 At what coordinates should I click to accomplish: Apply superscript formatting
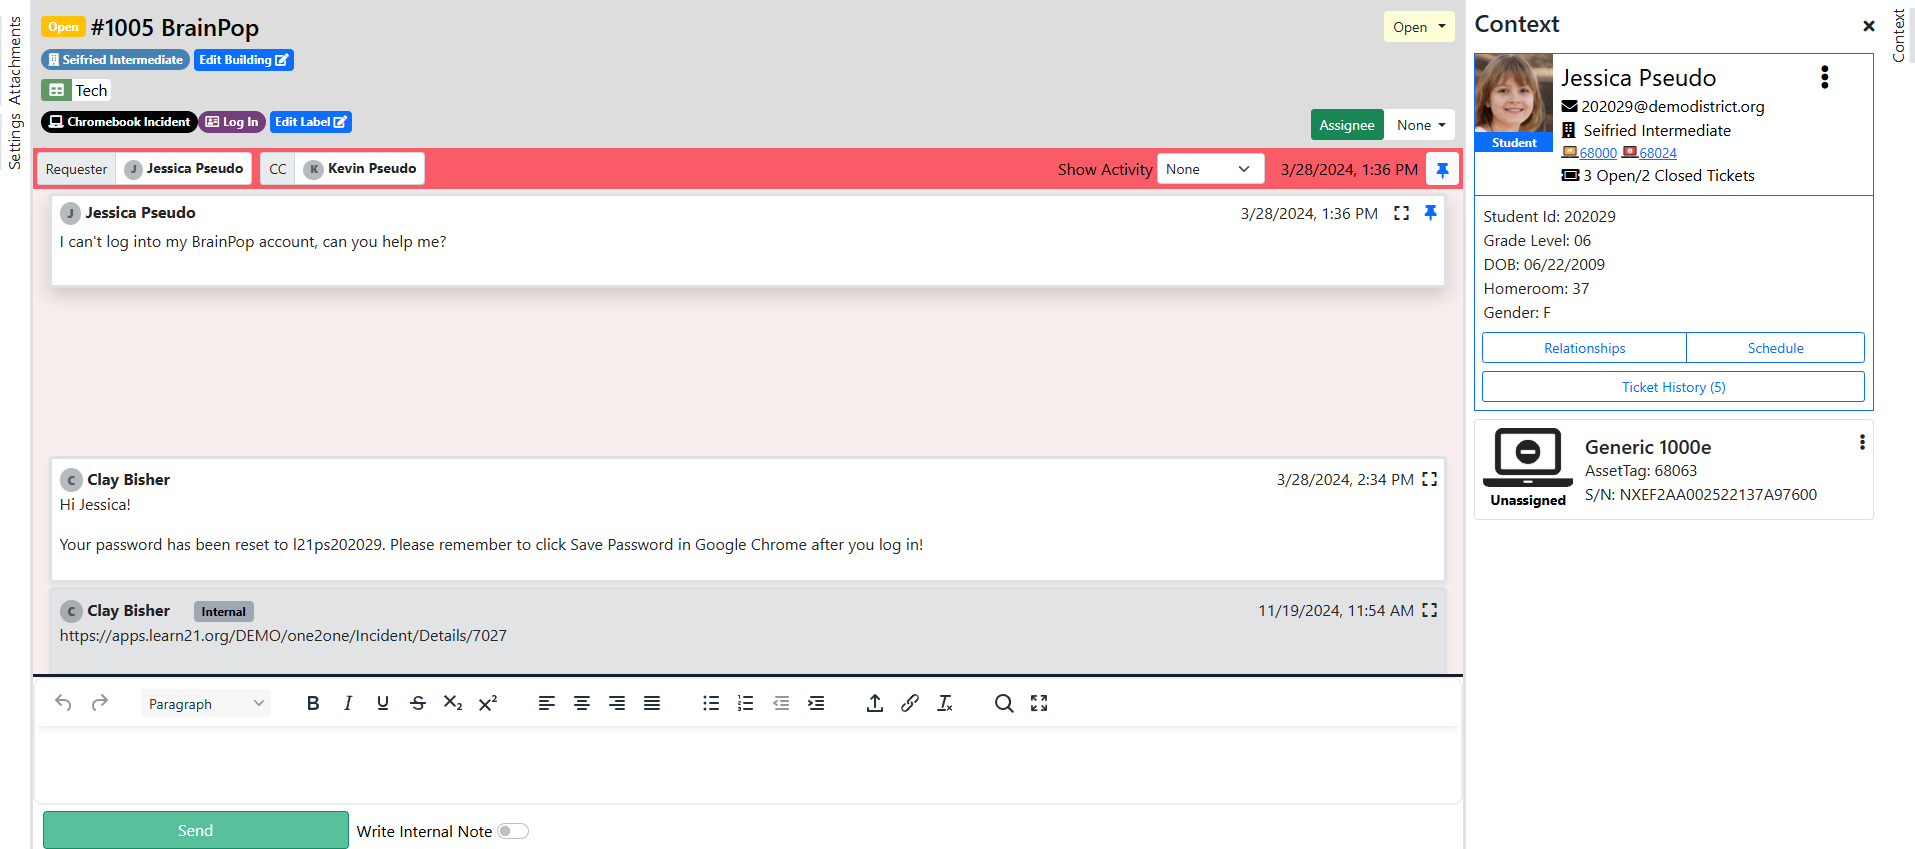tap(488, 703)
